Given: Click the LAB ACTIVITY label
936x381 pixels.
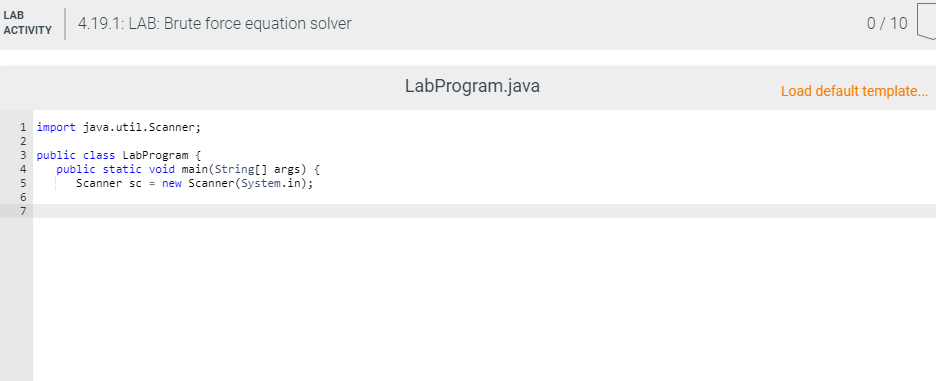Looking at the screenshot, I should 27,23.
